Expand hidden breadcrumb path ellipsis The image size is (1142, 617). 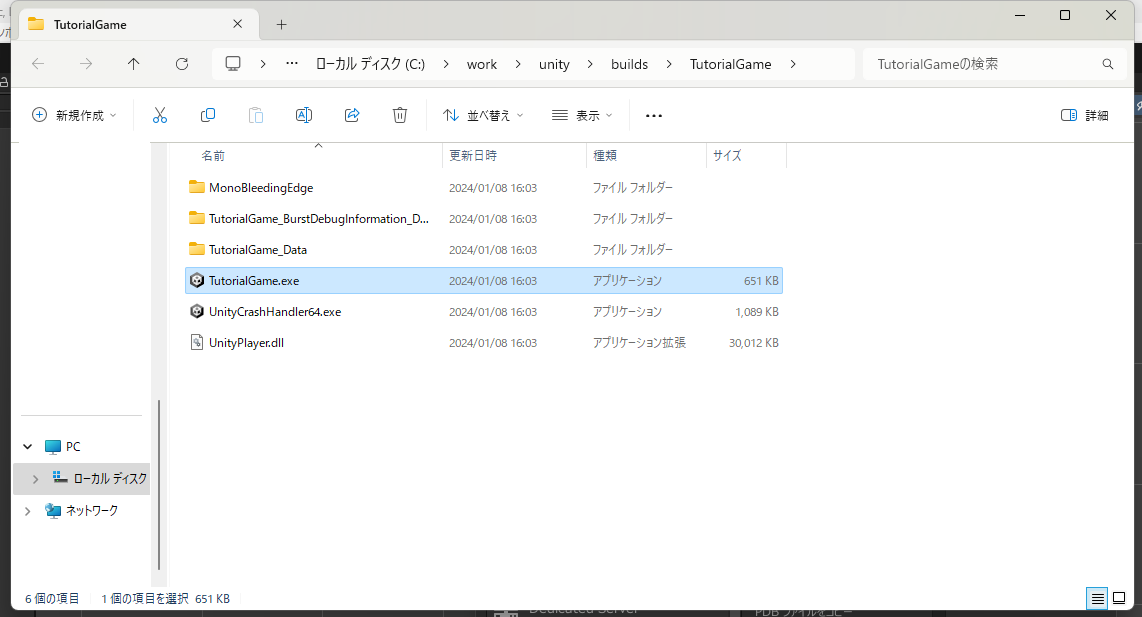coord(292,63)
